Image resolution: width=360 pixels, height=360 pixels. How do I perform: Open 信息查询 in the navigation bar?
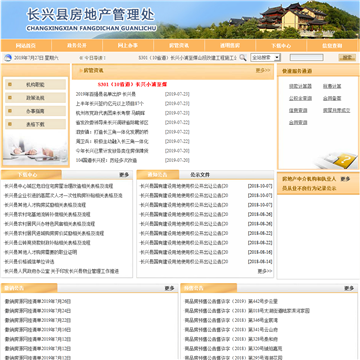[332, 46]
